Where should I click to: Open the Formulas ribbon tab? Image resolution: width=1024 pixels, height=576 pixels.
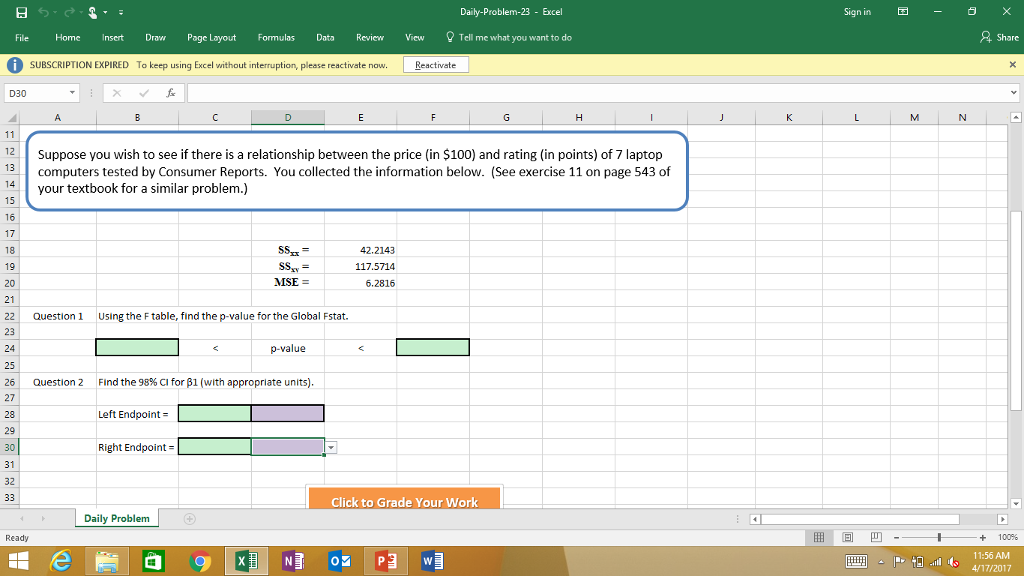(275, 37)
